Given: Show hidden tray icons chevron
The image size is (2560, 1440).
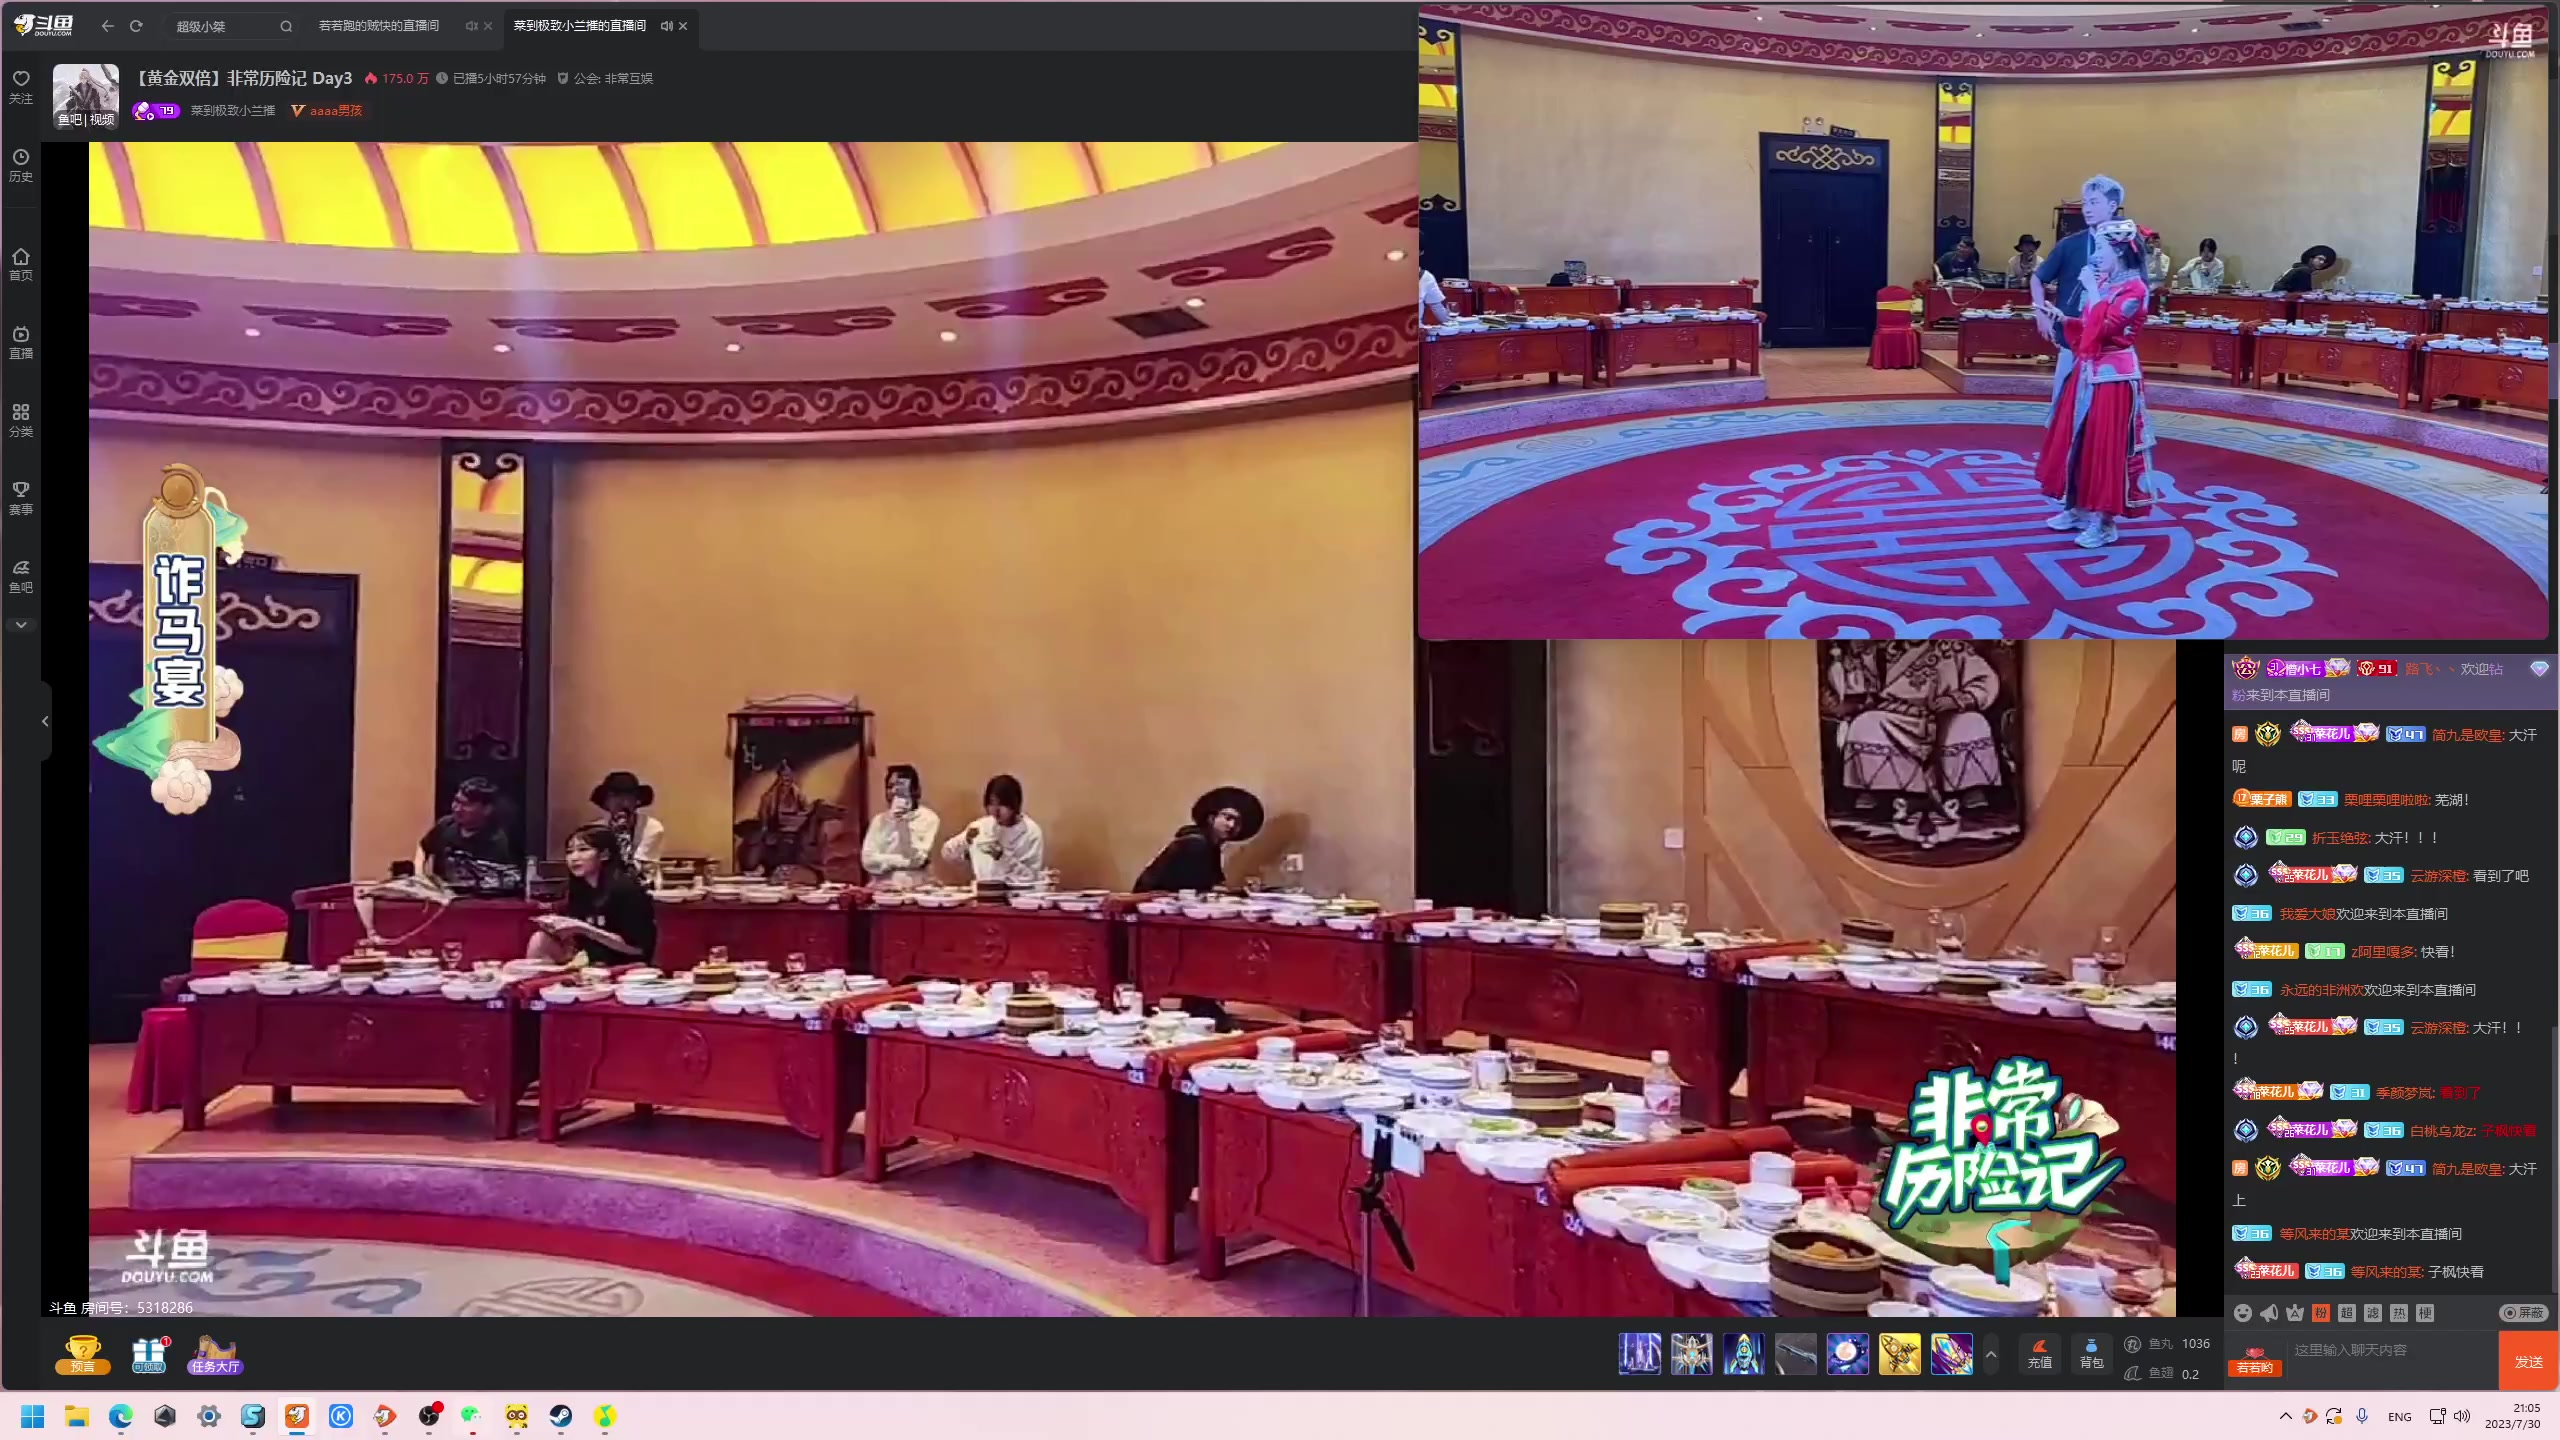Looking at the screenshot, I should pos(2285,1416).
